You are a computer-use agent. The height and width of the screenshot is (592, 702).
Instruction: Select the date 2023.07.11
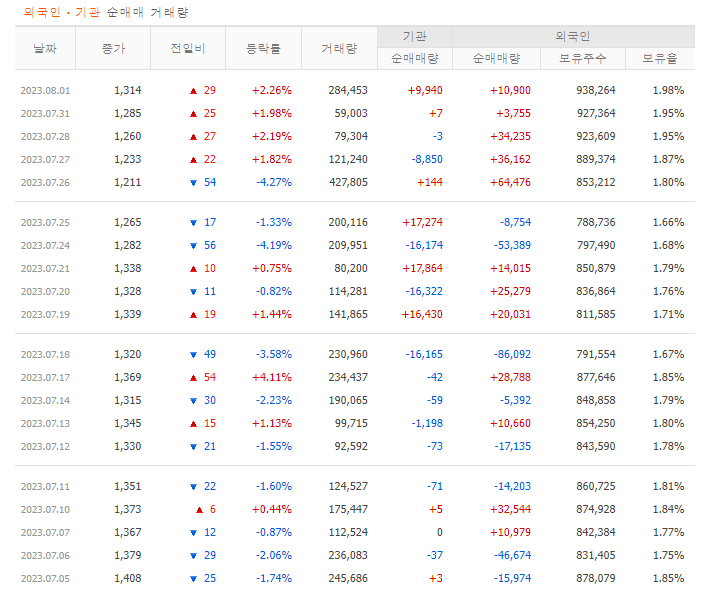pos(45,486)
